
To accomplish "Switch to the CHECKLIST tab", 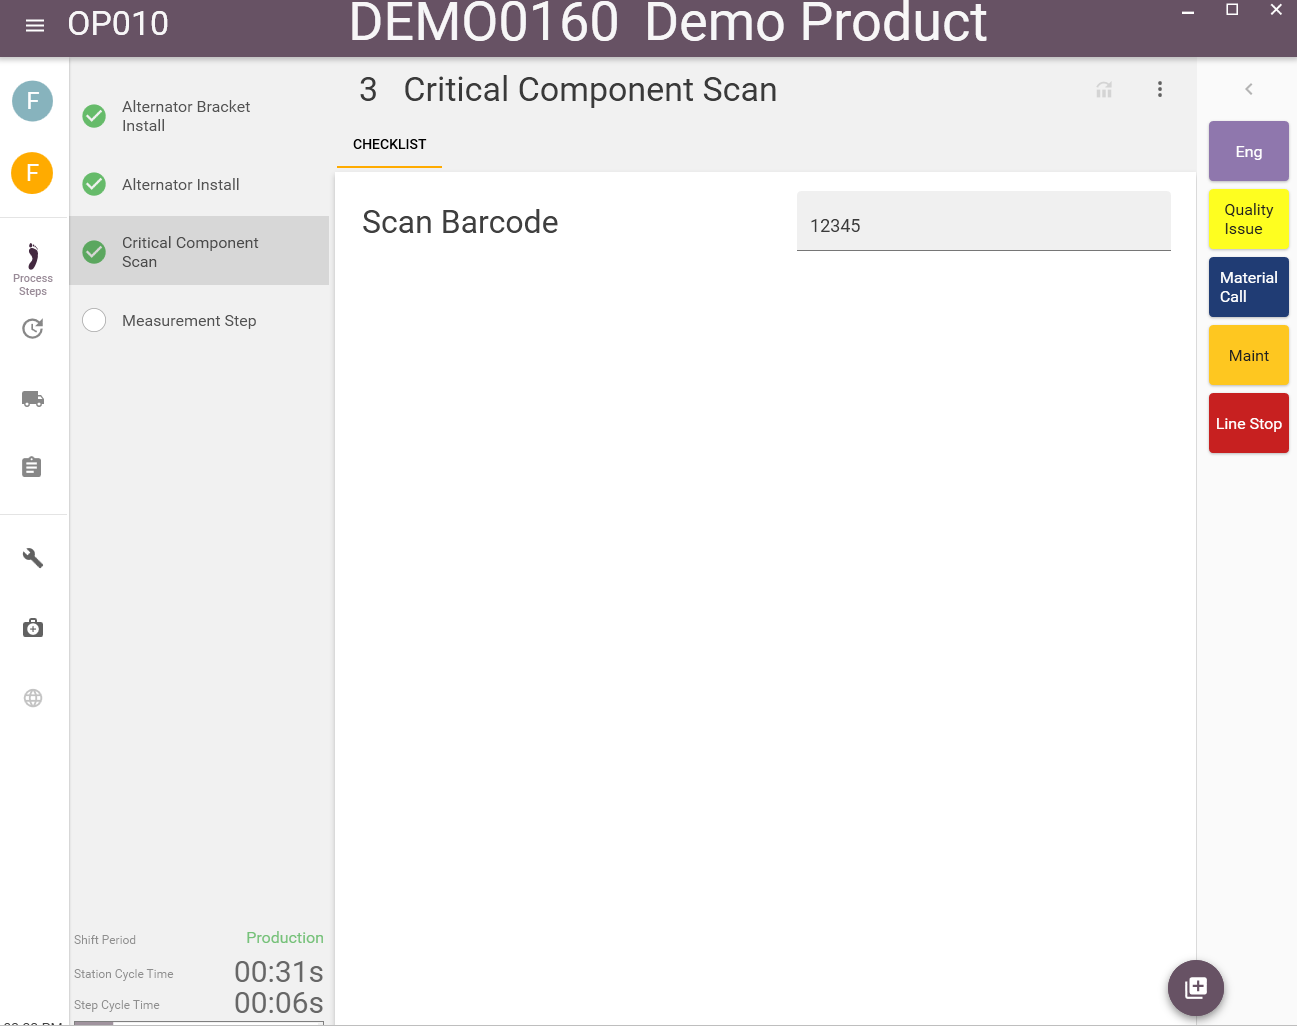I will coord(389,144).
